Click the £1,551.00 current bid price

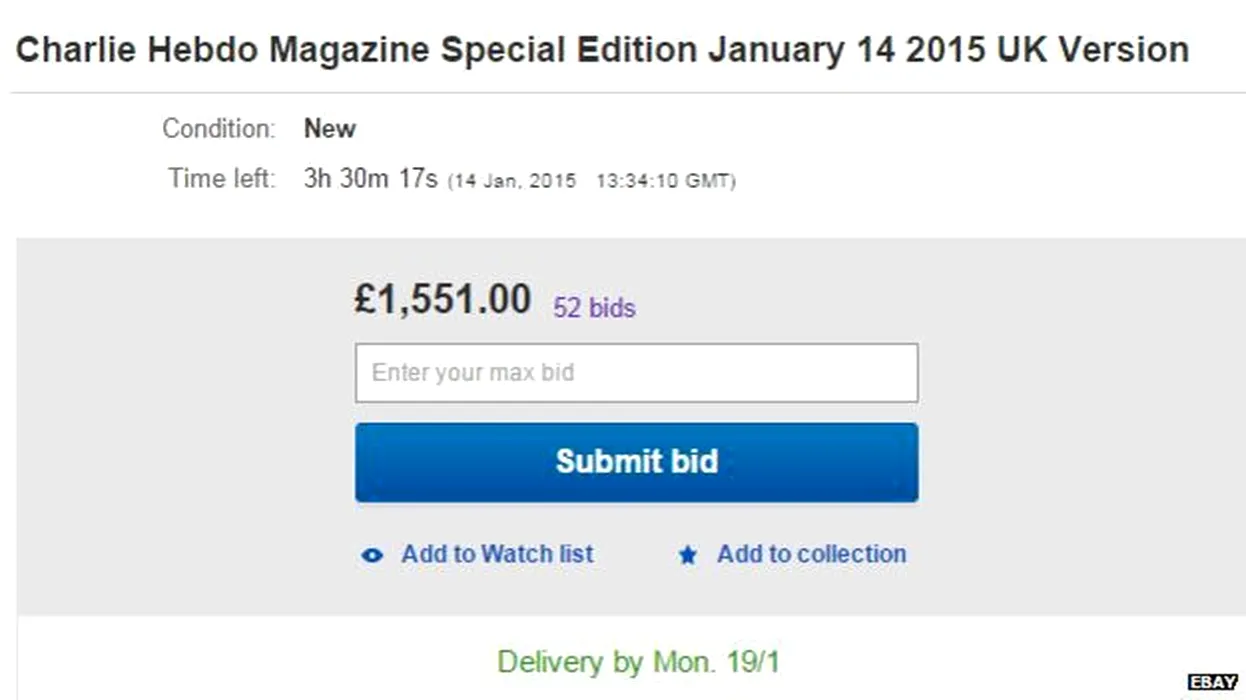coord(442,300)
